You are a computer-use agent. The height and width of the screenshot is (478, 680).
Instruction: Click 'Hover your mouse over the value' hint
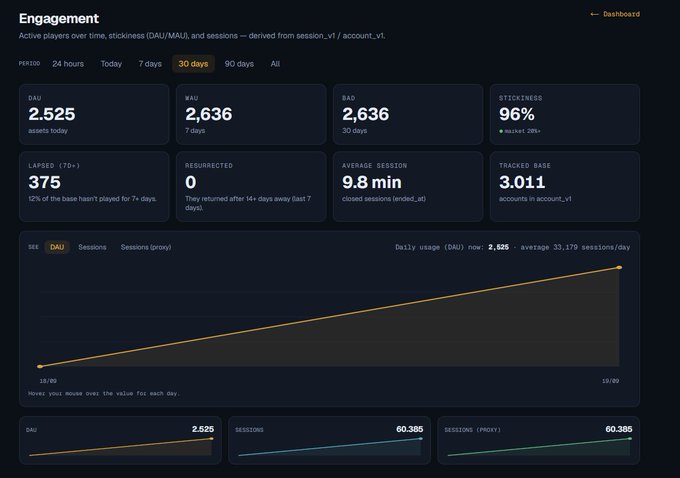104,393
